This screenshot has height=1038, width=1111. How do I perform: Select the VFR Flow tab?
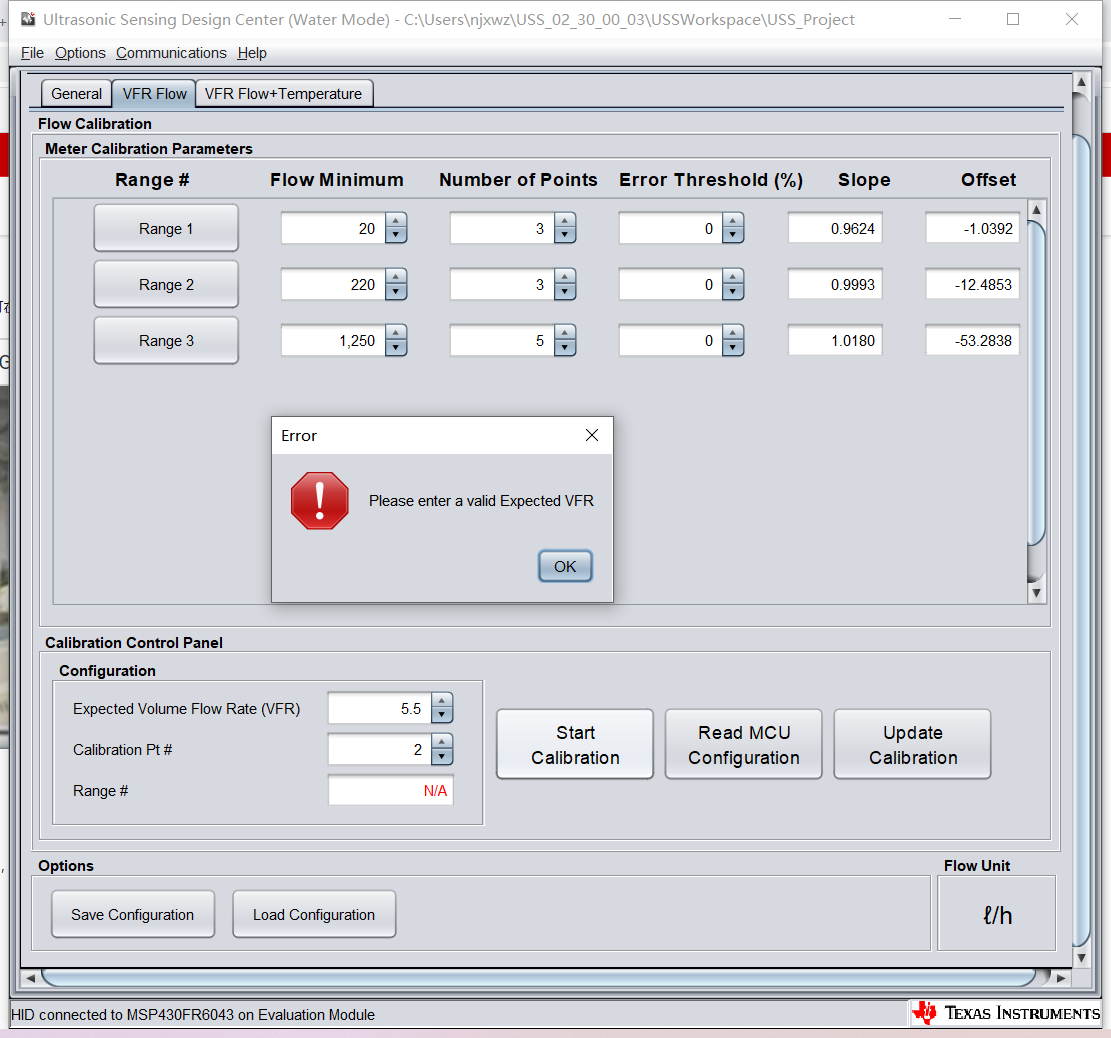pos(154,94)
